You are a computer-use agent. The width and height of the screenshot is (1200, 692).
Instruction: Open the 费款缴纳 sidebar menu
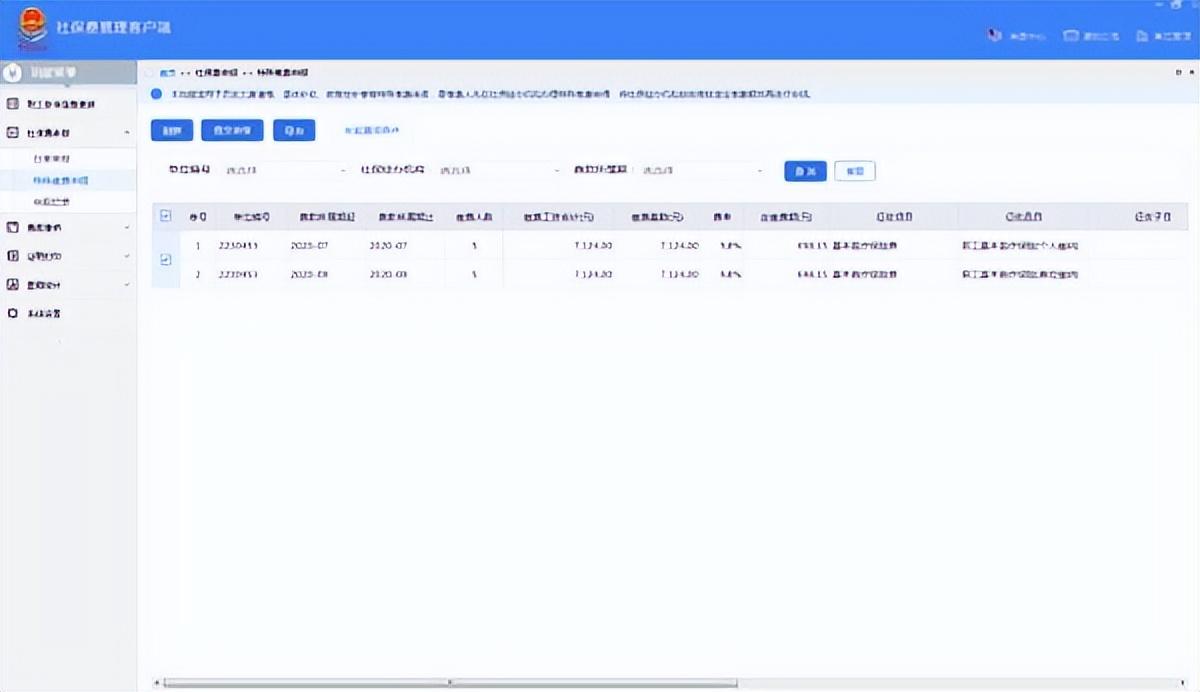tap(68, 228)
